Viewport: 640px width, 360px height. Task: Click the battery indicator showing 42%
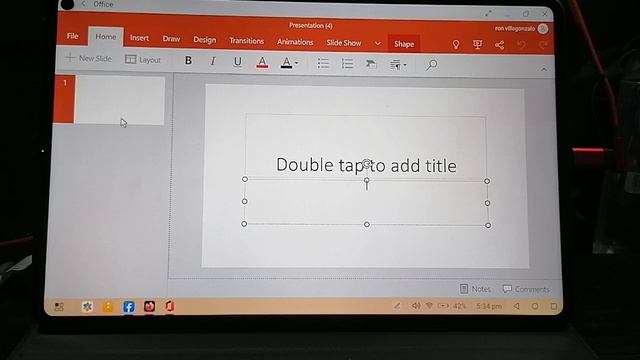[x=452, y=306]
